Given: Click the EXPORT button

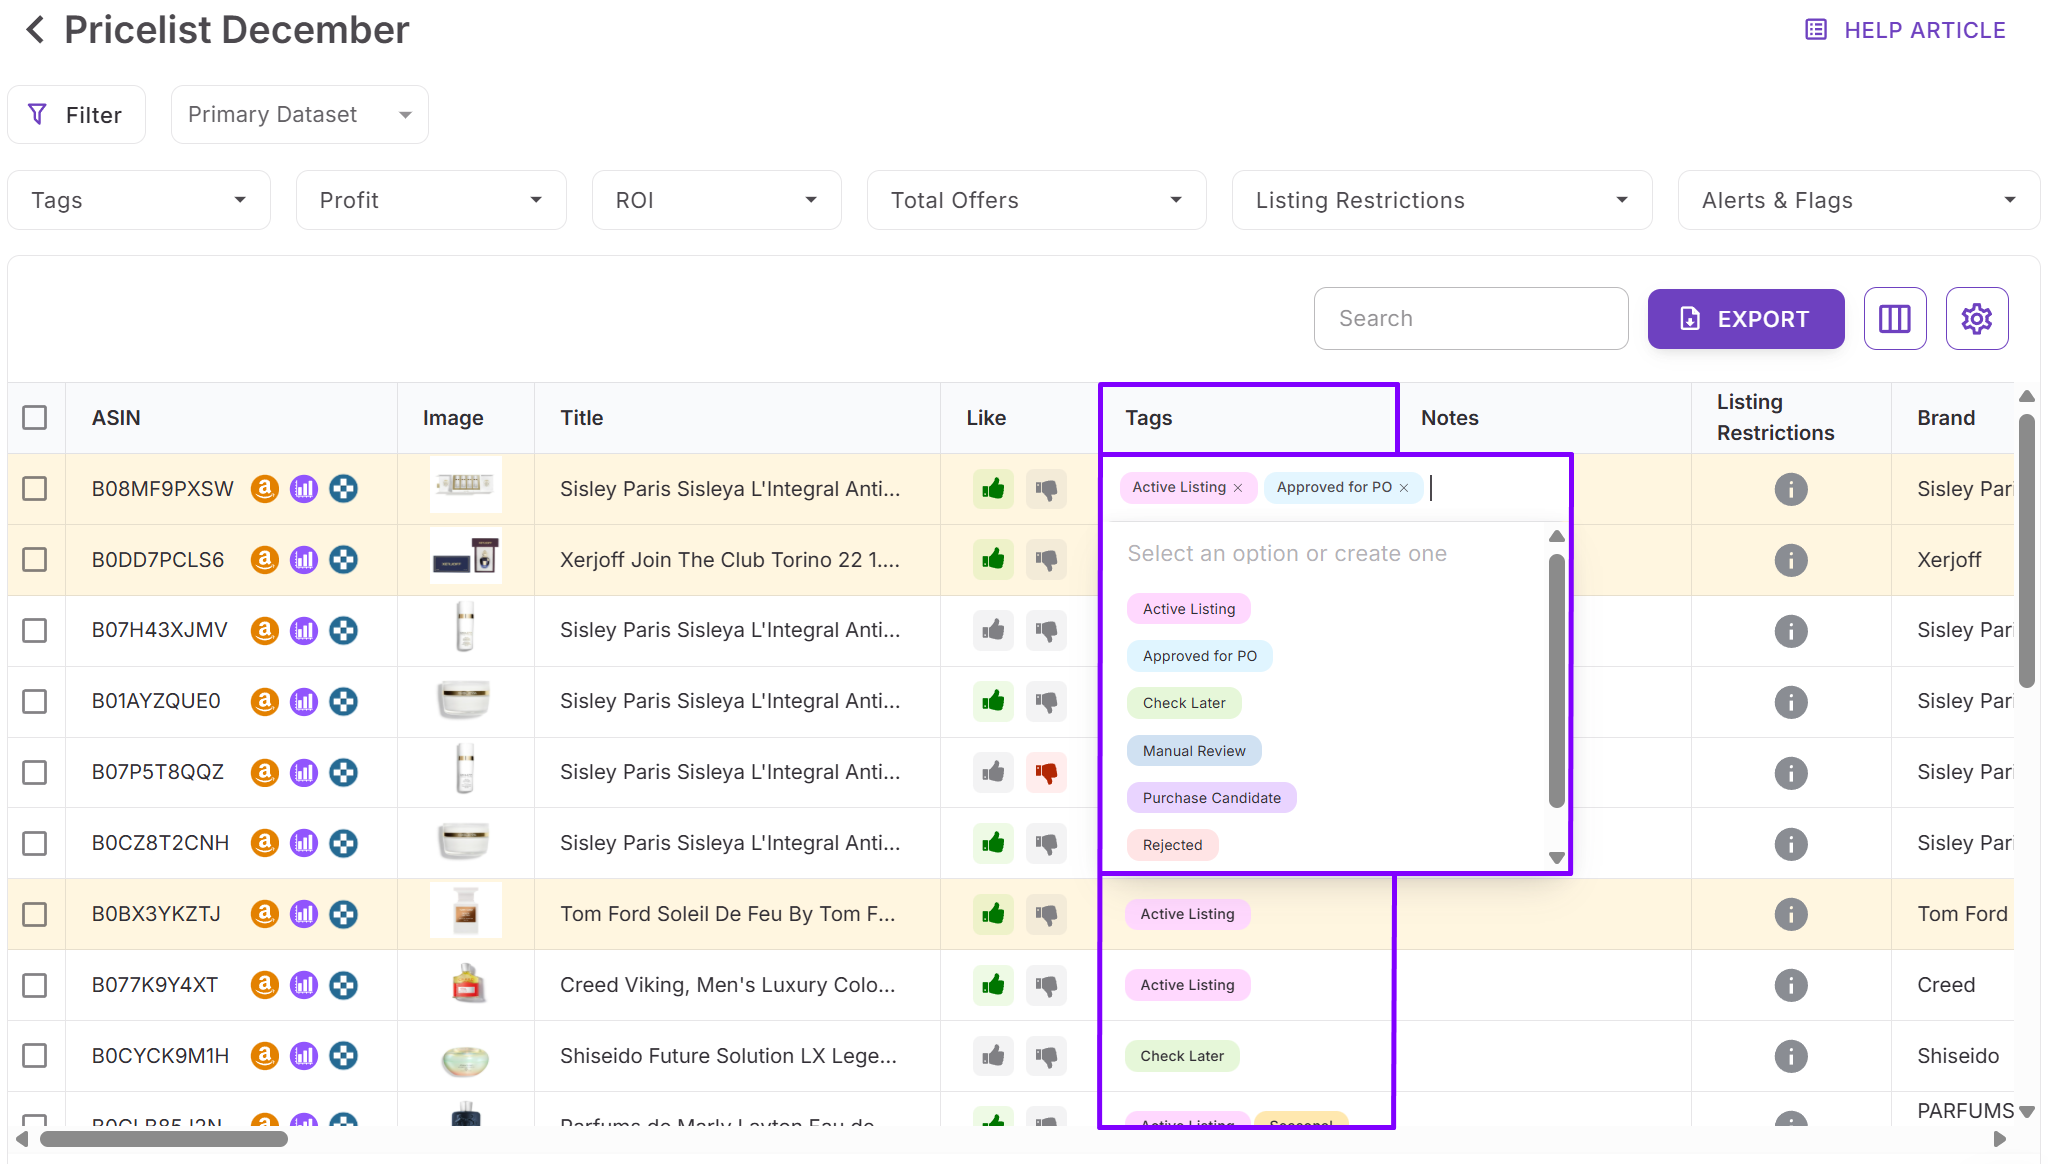Looking at the screenshot, I should click(x=1745, y=319).
